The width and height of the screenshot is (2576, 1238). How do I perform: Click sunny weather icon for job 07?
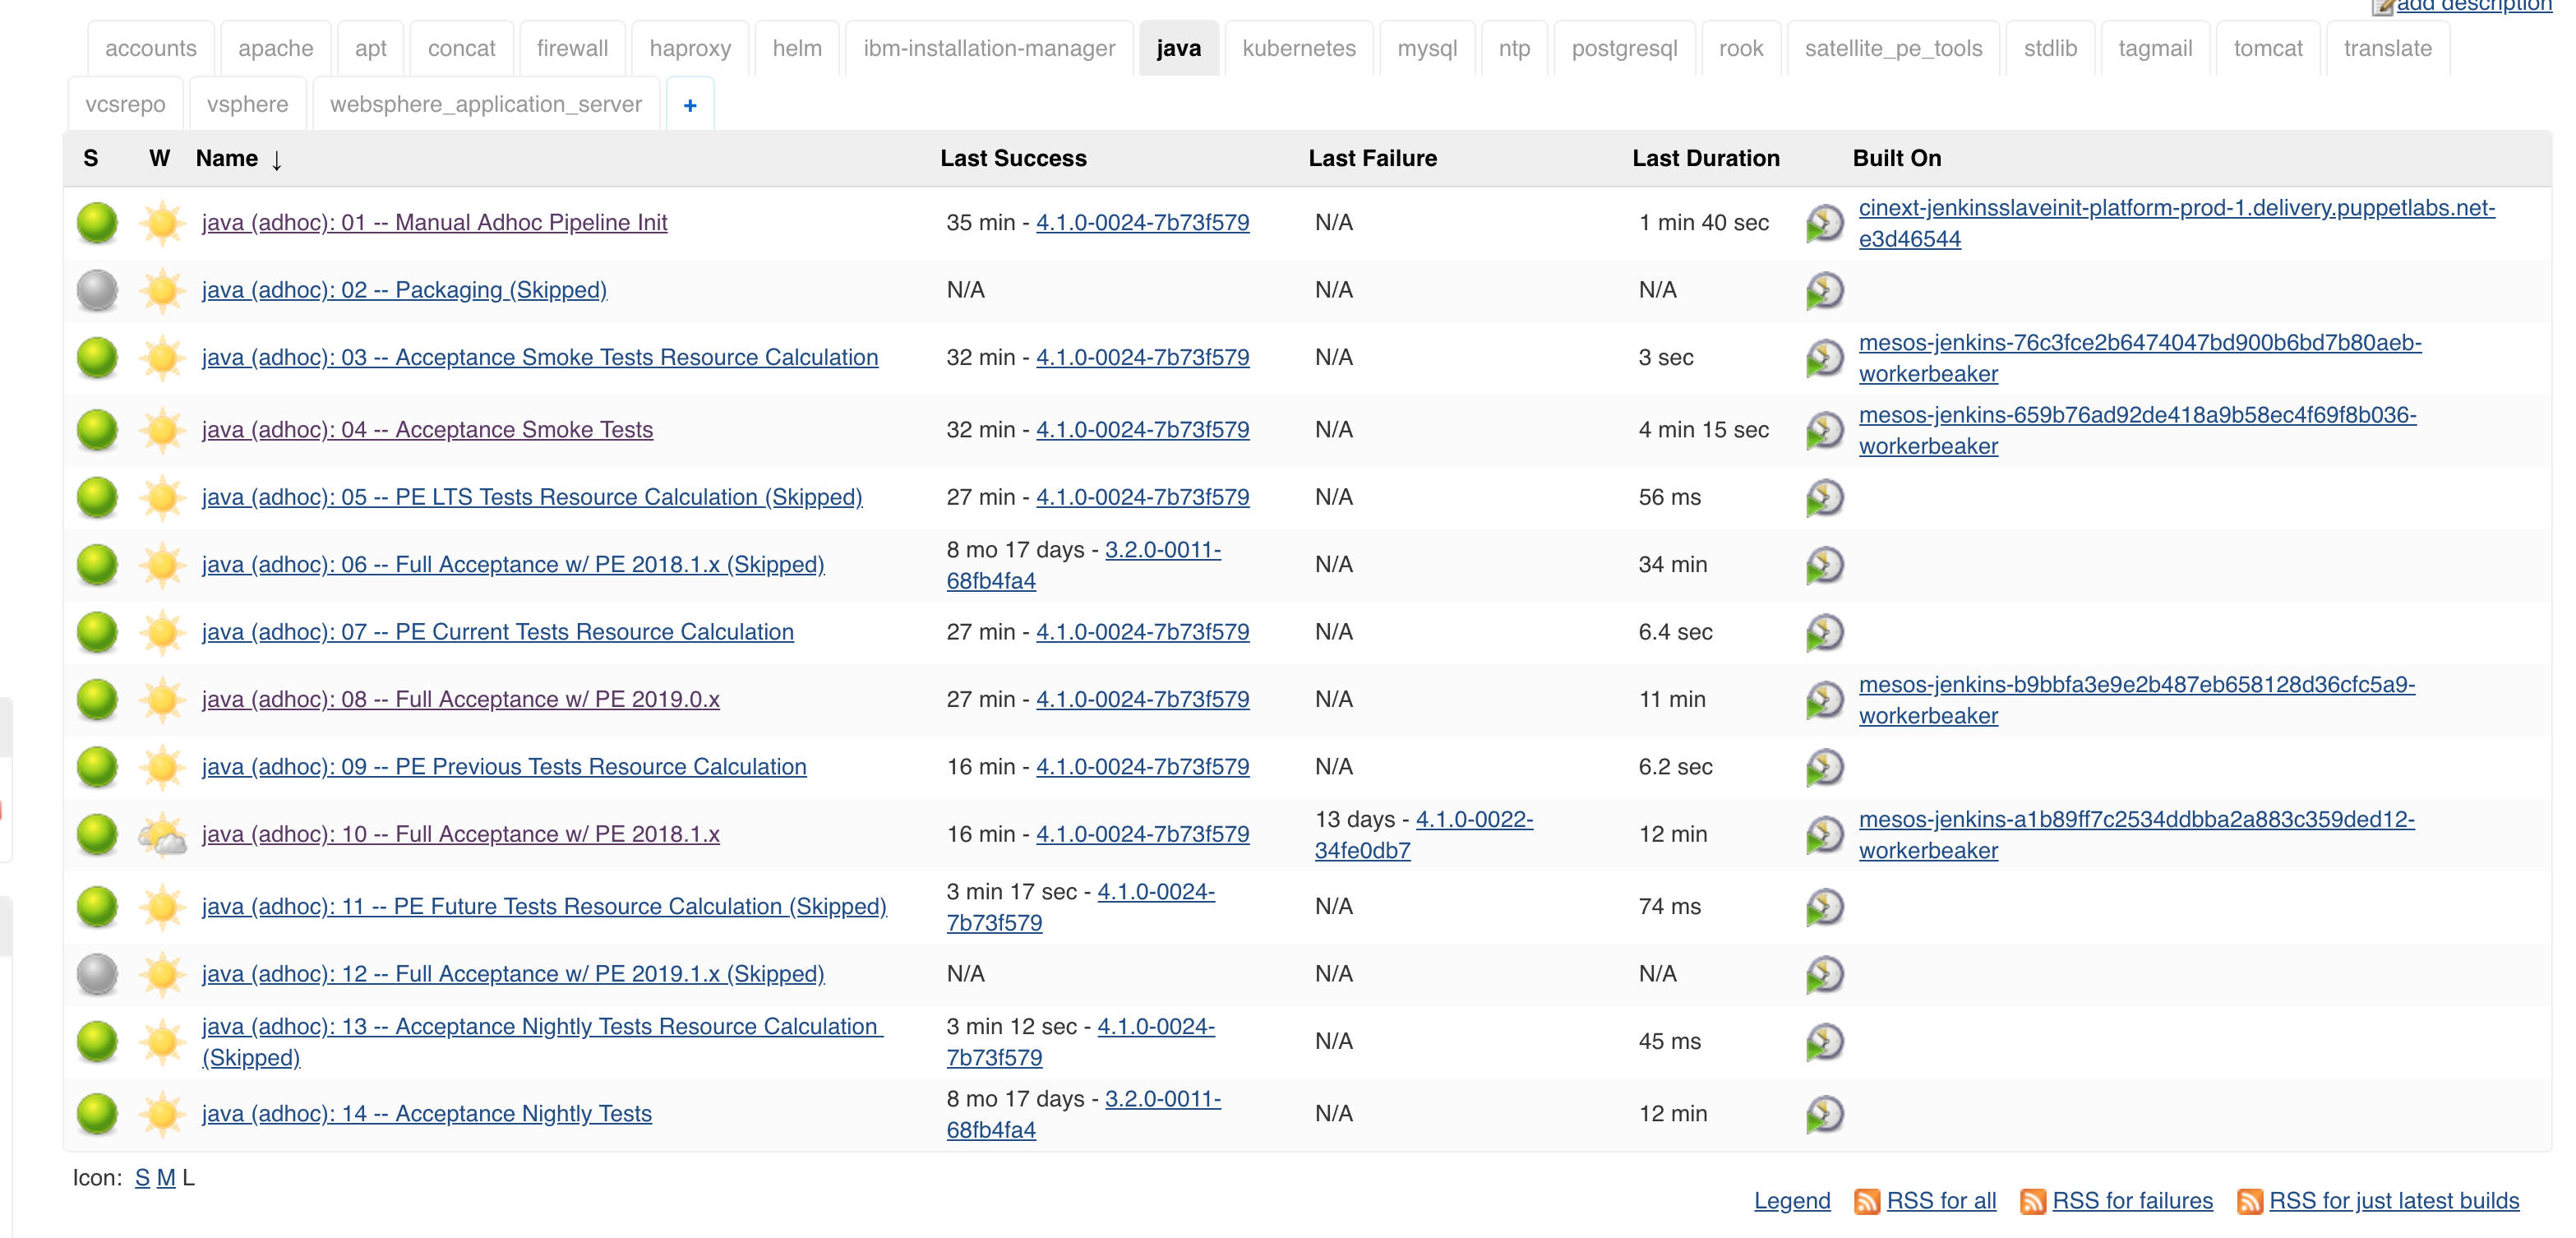(162, 632)
